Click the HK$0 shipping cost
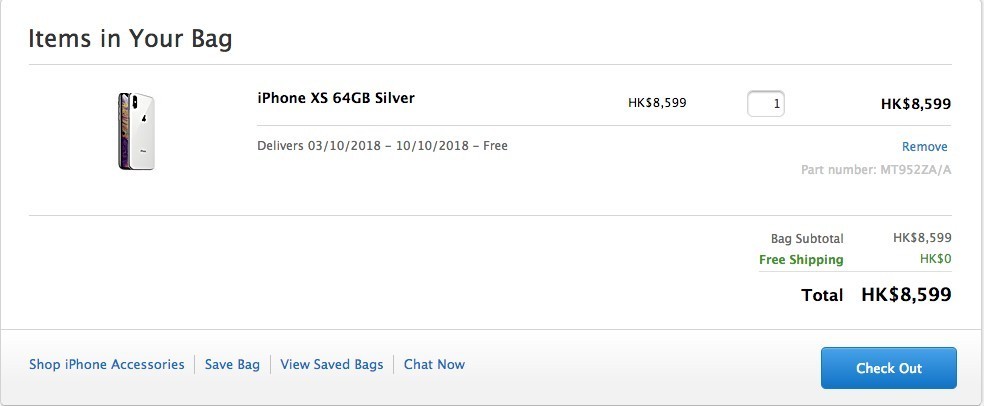Image resolution: width=984 pixels, height=406 pixels. coord(935,259)
